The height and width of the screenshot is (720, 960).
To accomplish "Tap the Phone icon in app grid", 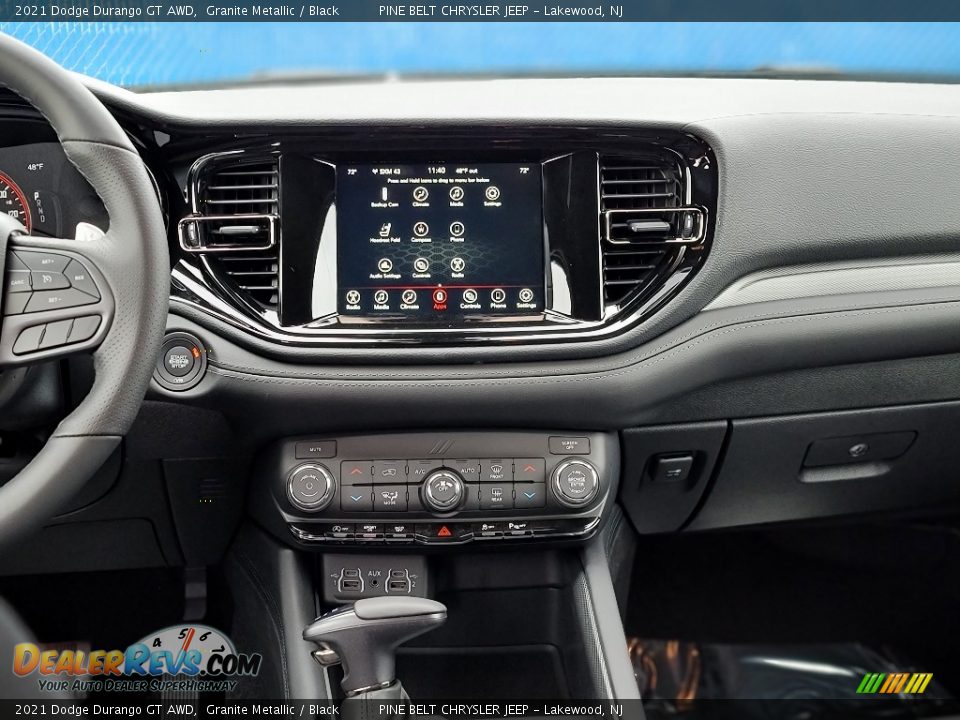I will point(457,233).
